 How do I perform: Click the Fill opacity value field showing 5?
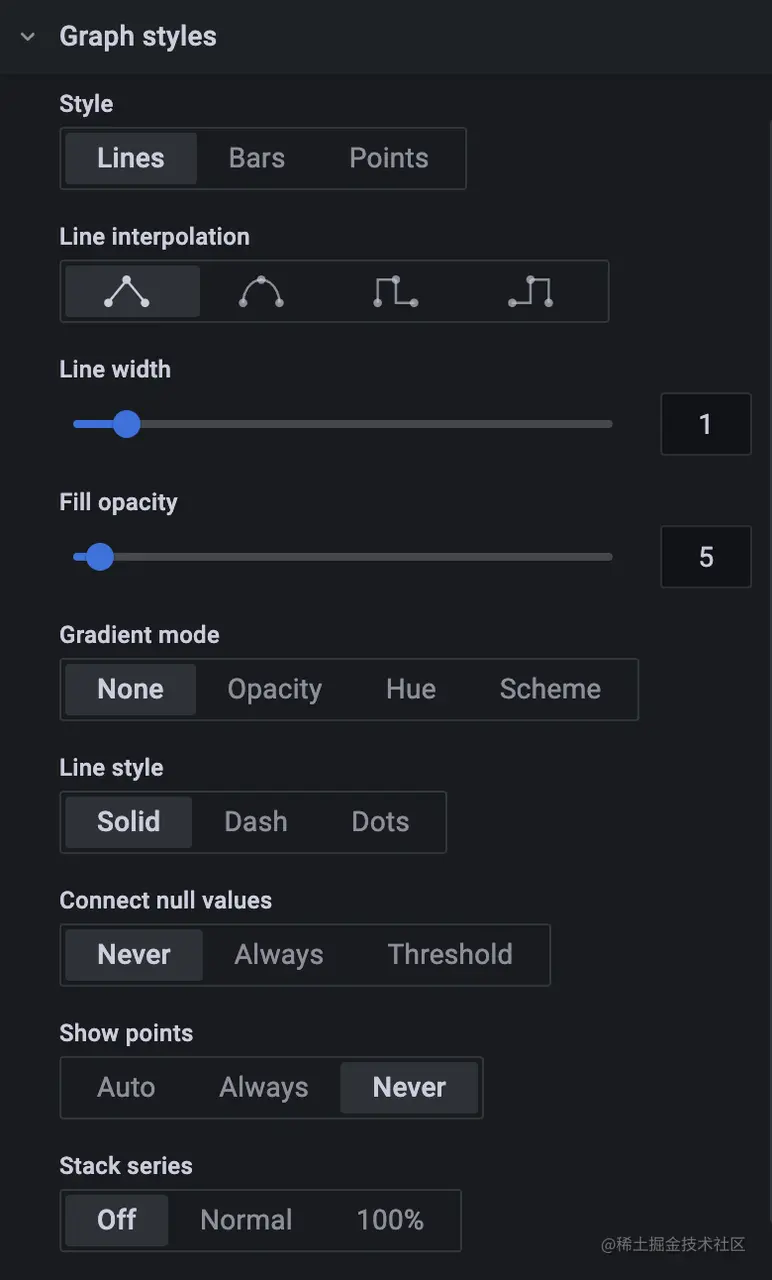[706, 557]
